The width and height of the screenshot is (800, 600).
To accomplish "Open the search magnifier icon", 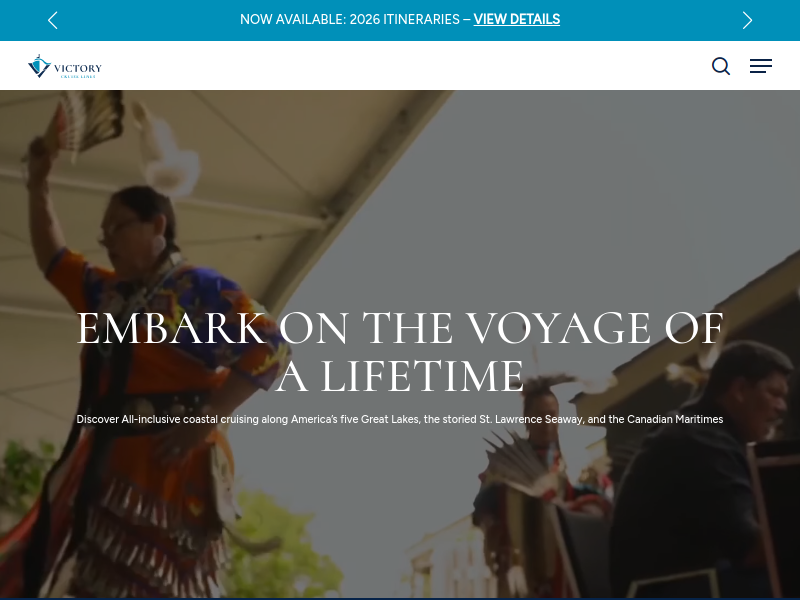I will coord(721,66).
